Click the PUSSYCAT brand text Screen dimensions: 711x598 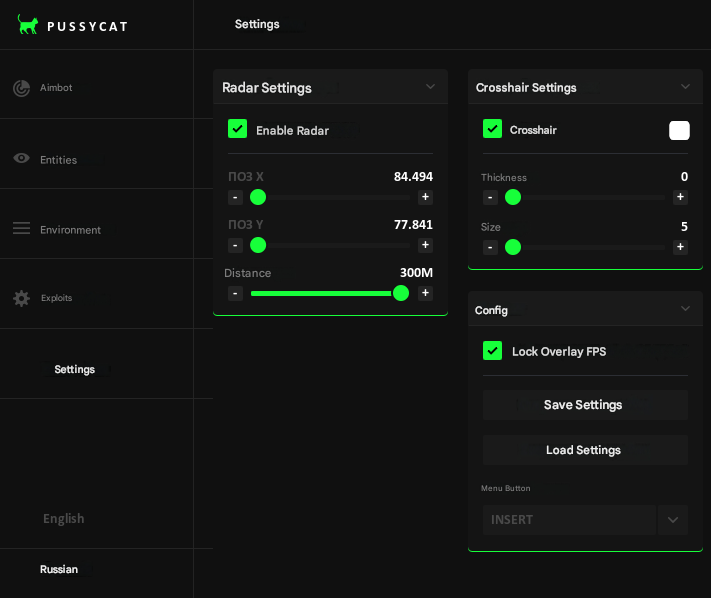[88, 27]
